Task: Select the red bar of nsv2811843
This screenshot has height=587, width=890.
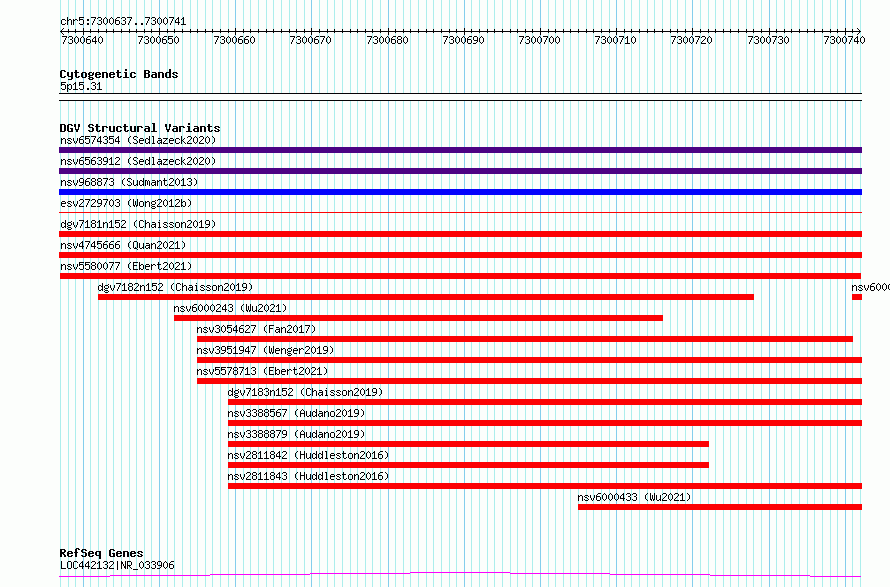Action: pyautogui.click(x=545, y=486)
